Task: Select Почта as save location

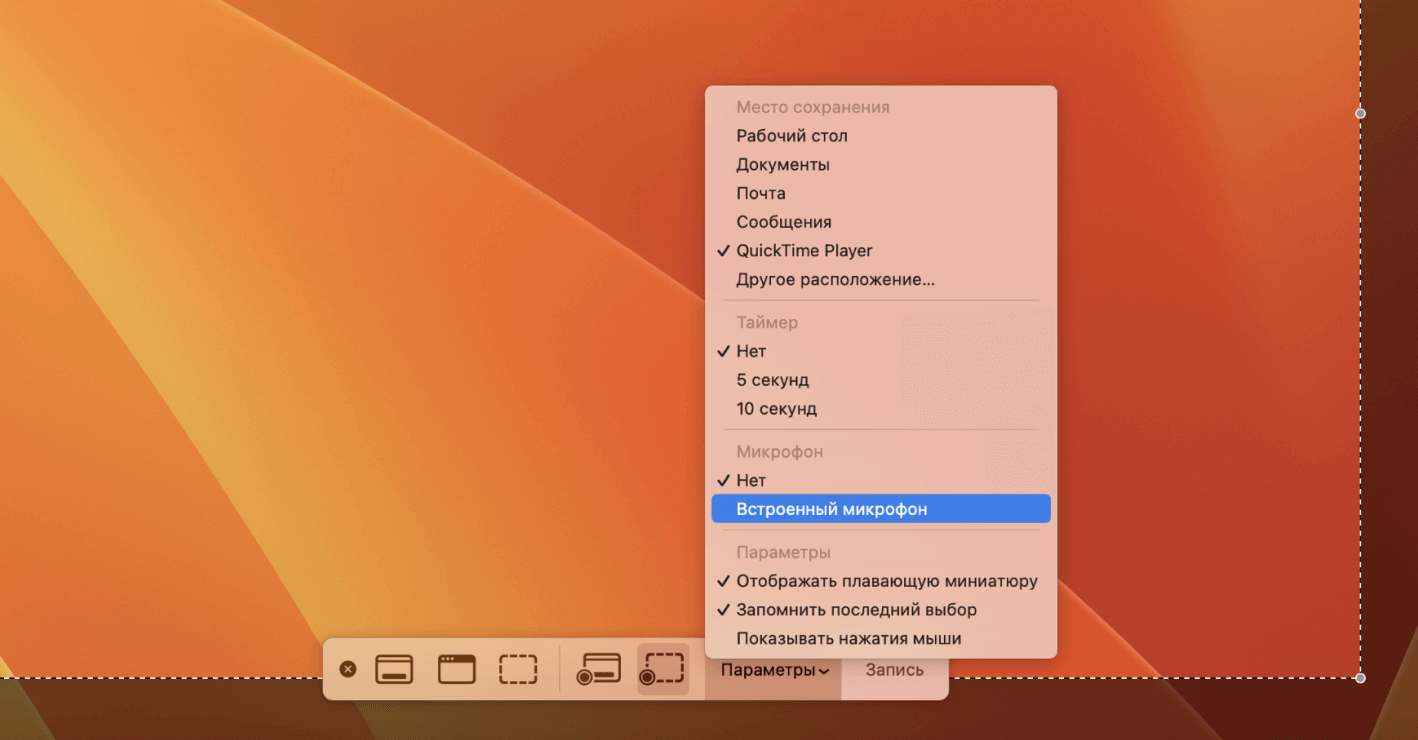Action: (x=760, y=193)
